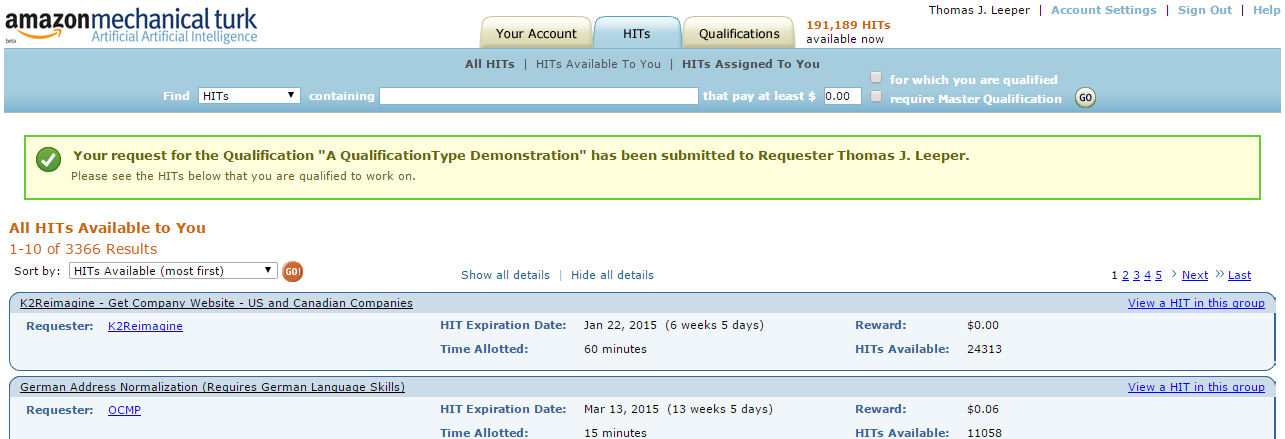The height and width of the screenshot is (439, 1285).
Task: Click the minimum pay amount field
Action: [843, 96]
